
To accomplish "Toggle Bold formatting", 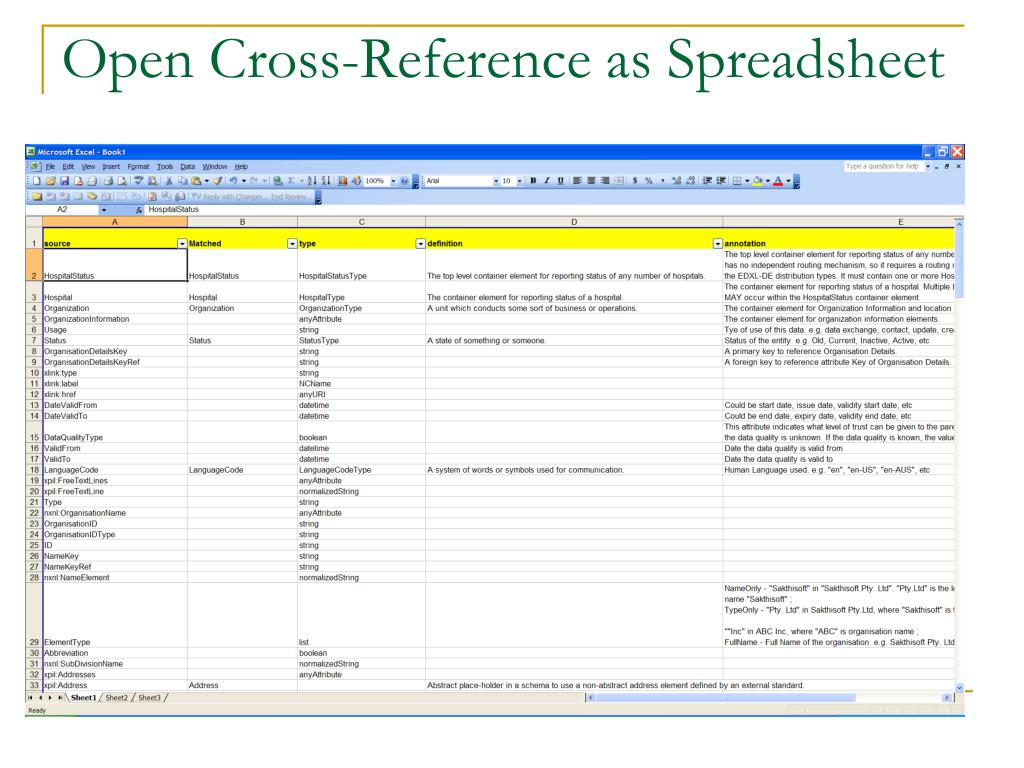I will pyautogui.click(x=533, y=181).
